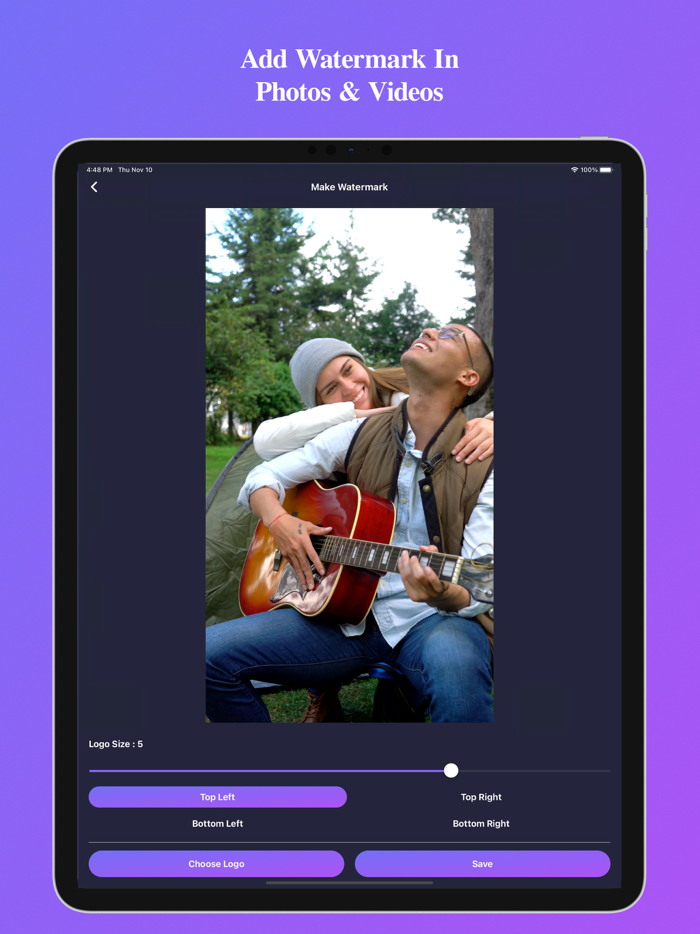This screenshot has width=700, height=934.
Task: Click the Logo Size slider handle
Action: [x=451, y=771]
